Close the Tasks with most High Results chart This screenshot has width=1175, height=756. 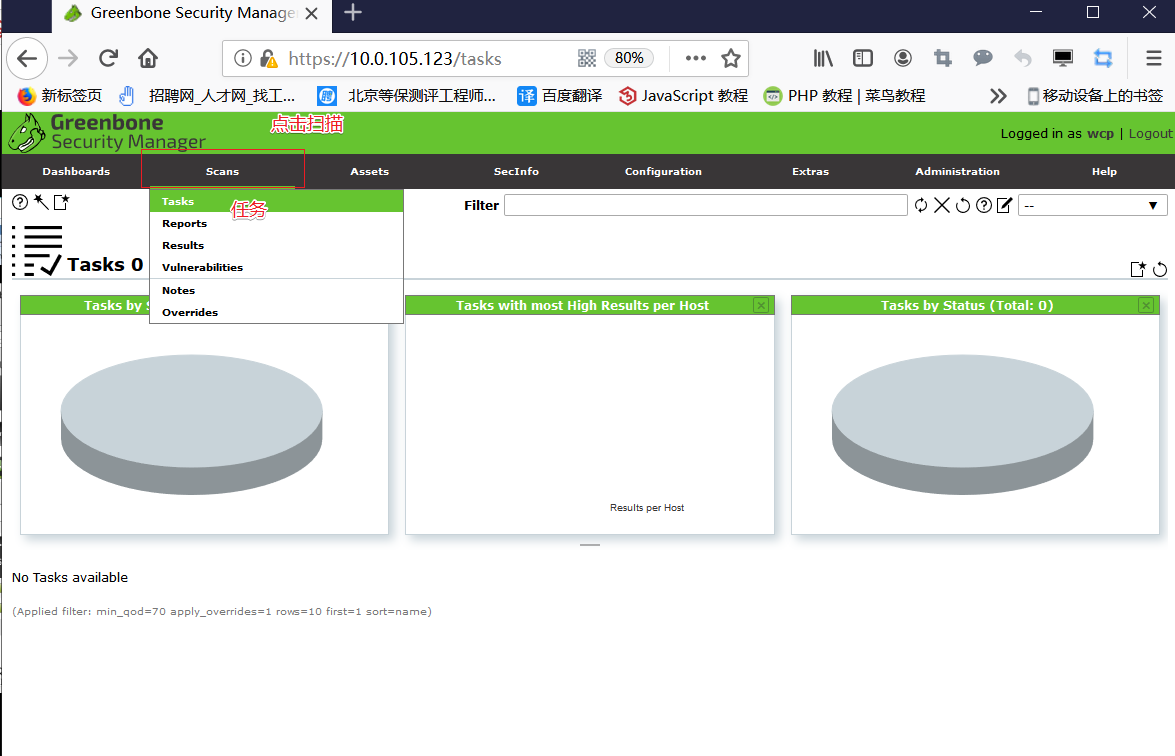pos(761,305)
